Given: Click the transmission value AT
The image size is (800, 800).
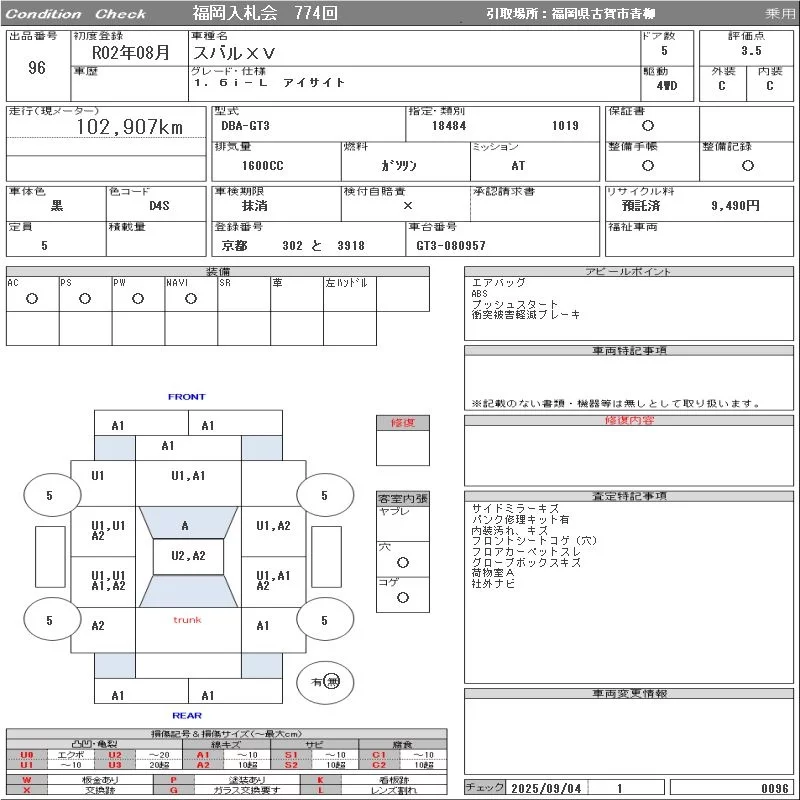Looking at the screenshot, I should (518, 166).
